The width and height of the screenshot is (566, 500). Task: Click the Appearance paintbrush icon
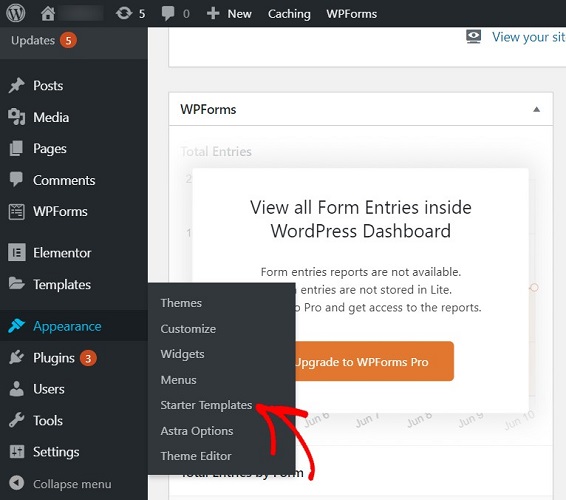tap(17, 326)
